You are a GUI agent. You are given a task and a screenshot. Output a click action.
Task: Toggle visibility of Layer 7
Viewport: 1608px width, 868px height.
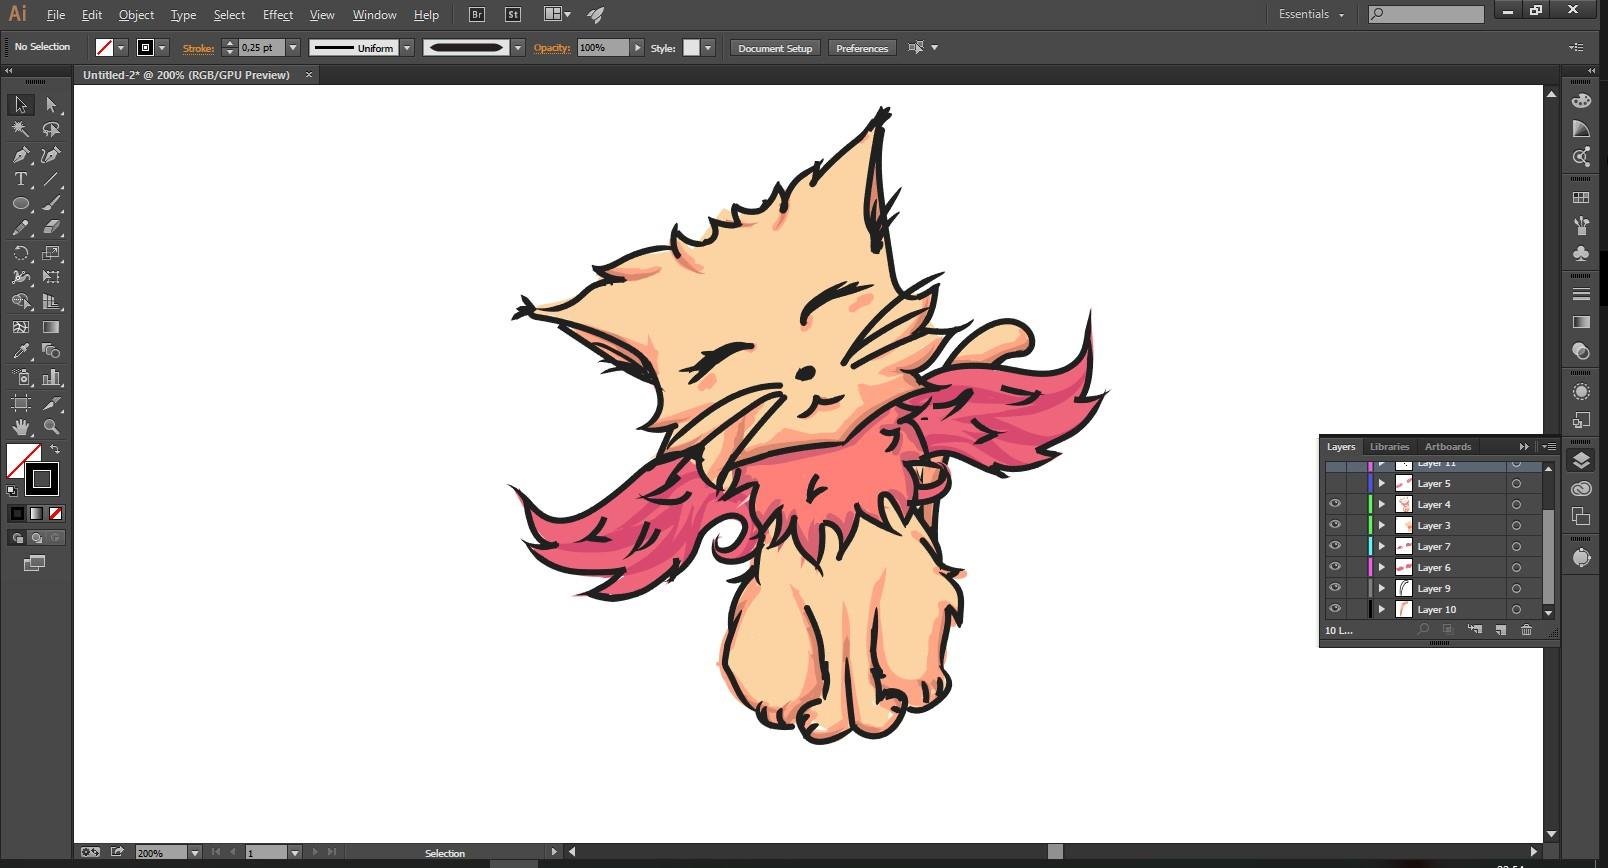point(1335,546)
